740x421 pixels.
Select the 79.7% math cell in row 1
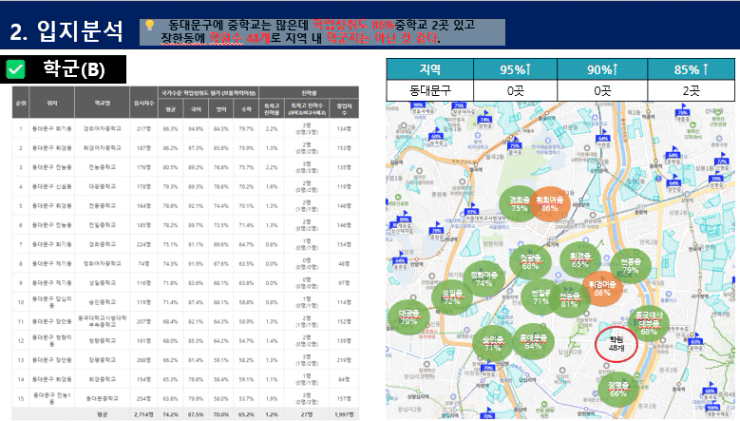246,128
